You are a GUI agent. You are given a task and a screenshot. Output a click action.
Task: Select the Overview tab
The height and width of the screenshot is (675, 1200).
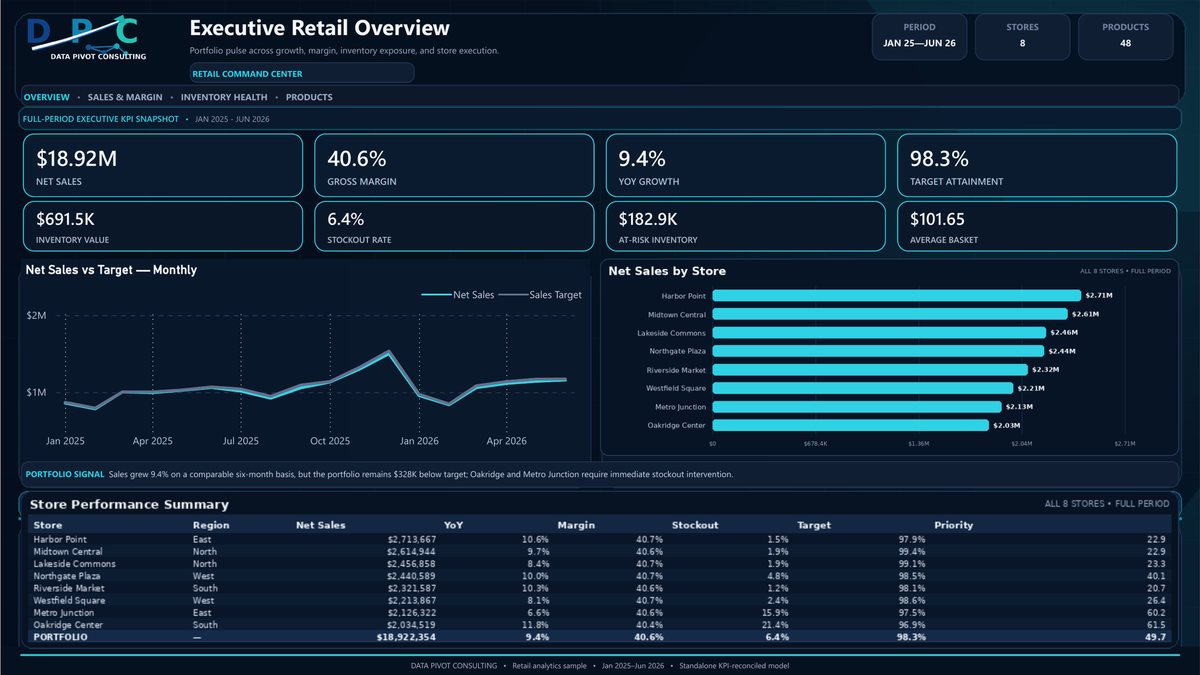pyautogui.click(x=46, y=97)
